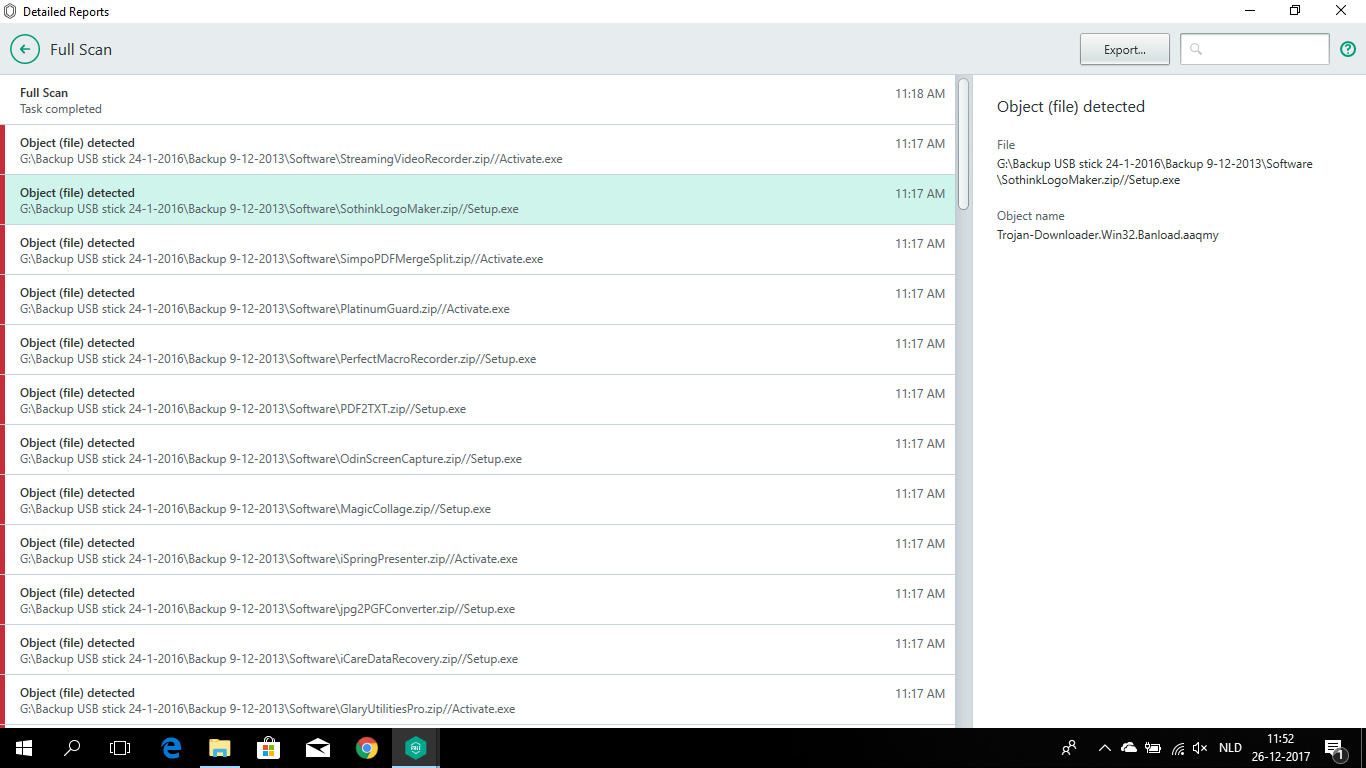Click the muted speaker volume icon
Viewport: 1366px width, 768px height.
[x=1201, y=747]
